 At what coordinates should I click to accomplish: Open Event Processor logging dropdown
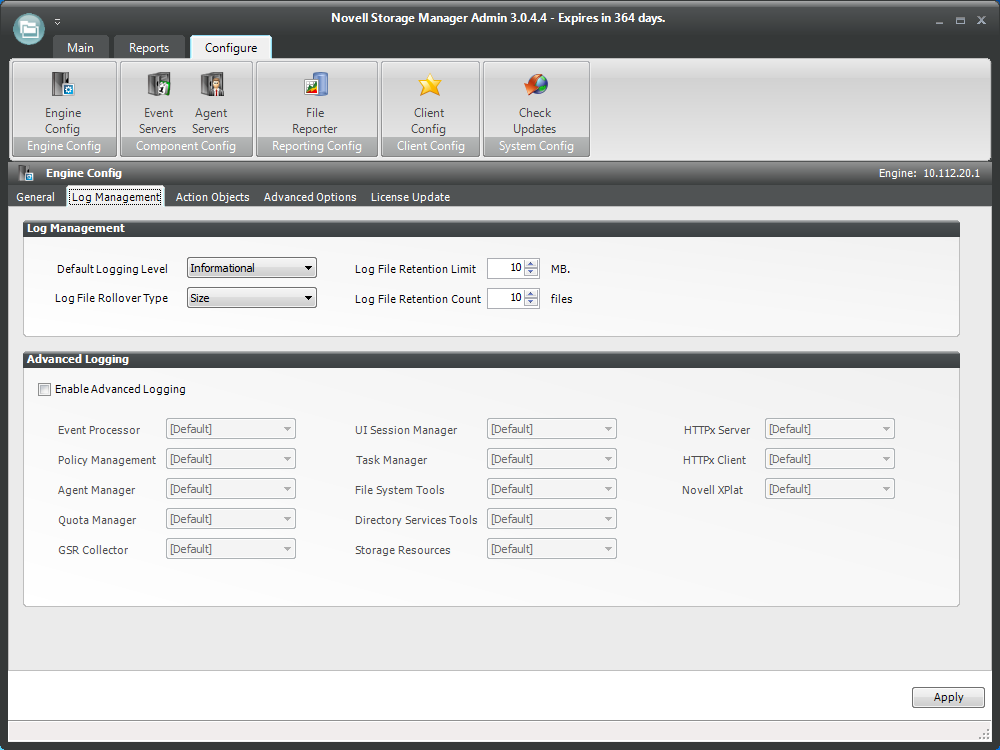231,429
